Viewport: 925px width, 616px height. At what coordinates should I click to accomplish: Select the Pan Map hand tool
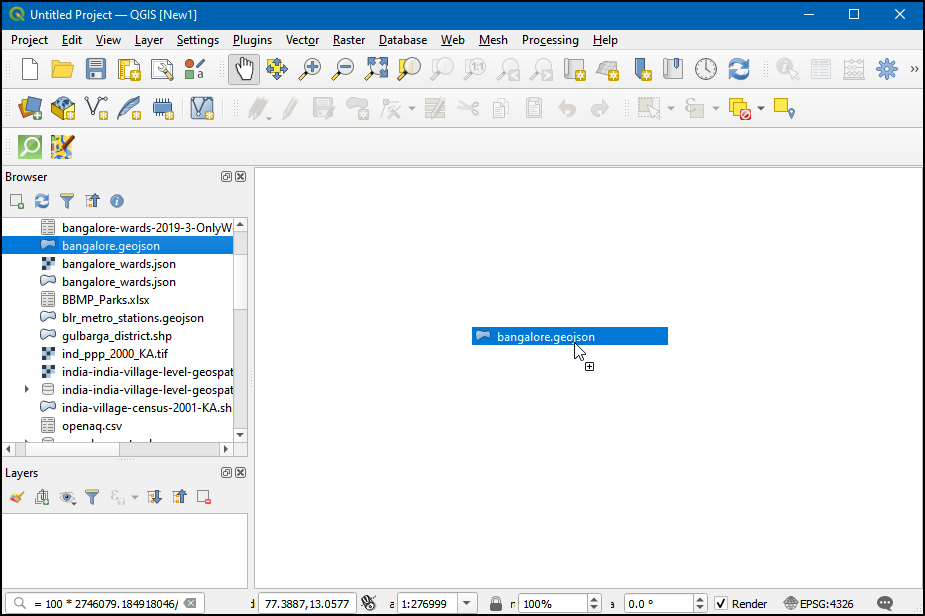[x=244, y=69]
